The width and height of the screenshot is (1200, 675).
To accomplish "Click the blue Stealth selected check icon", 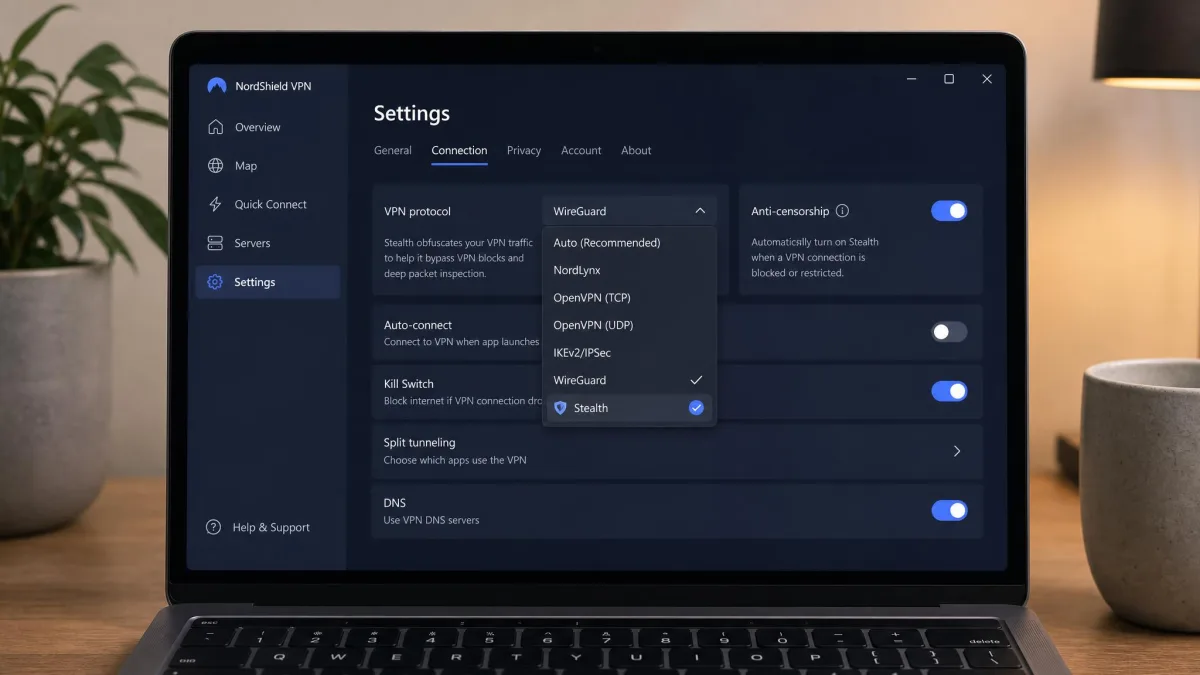I will pos(696,408).
